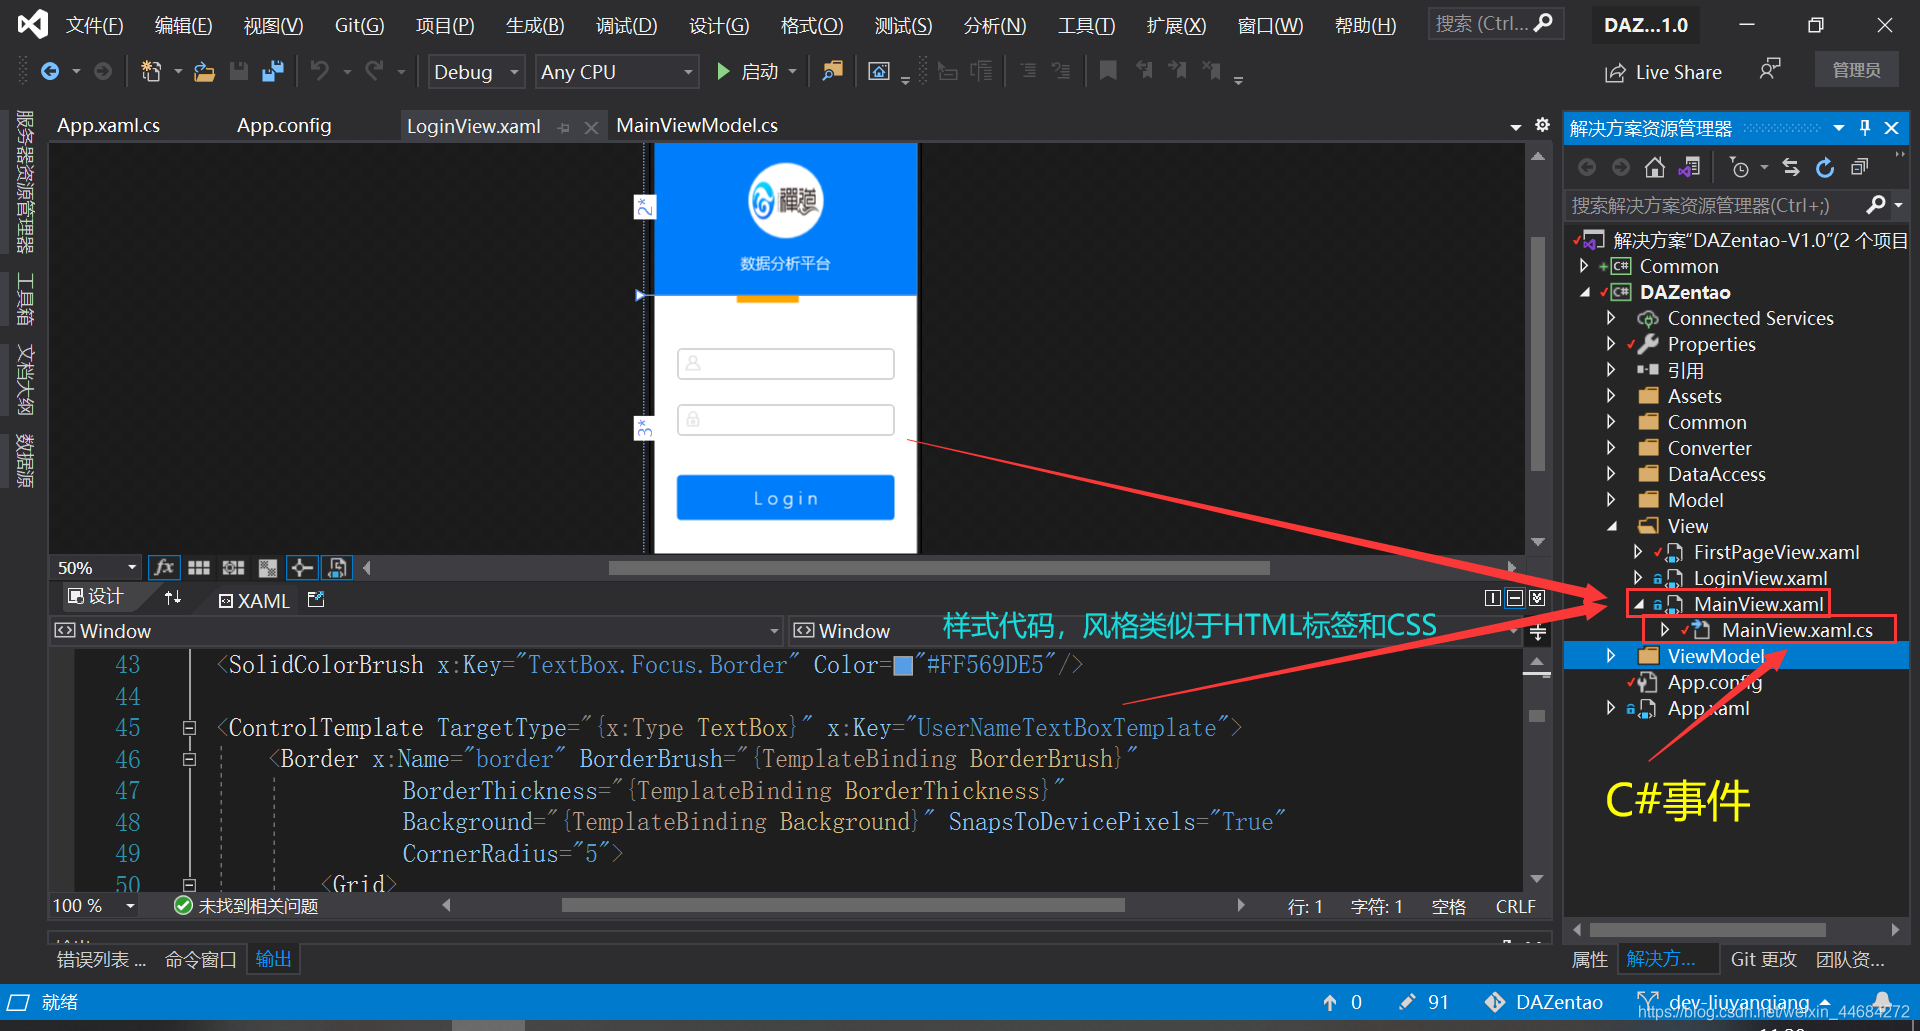Screen dimensions: 1920x1031
Task: Open the left Window element dropdown
Action: (774, 631)
